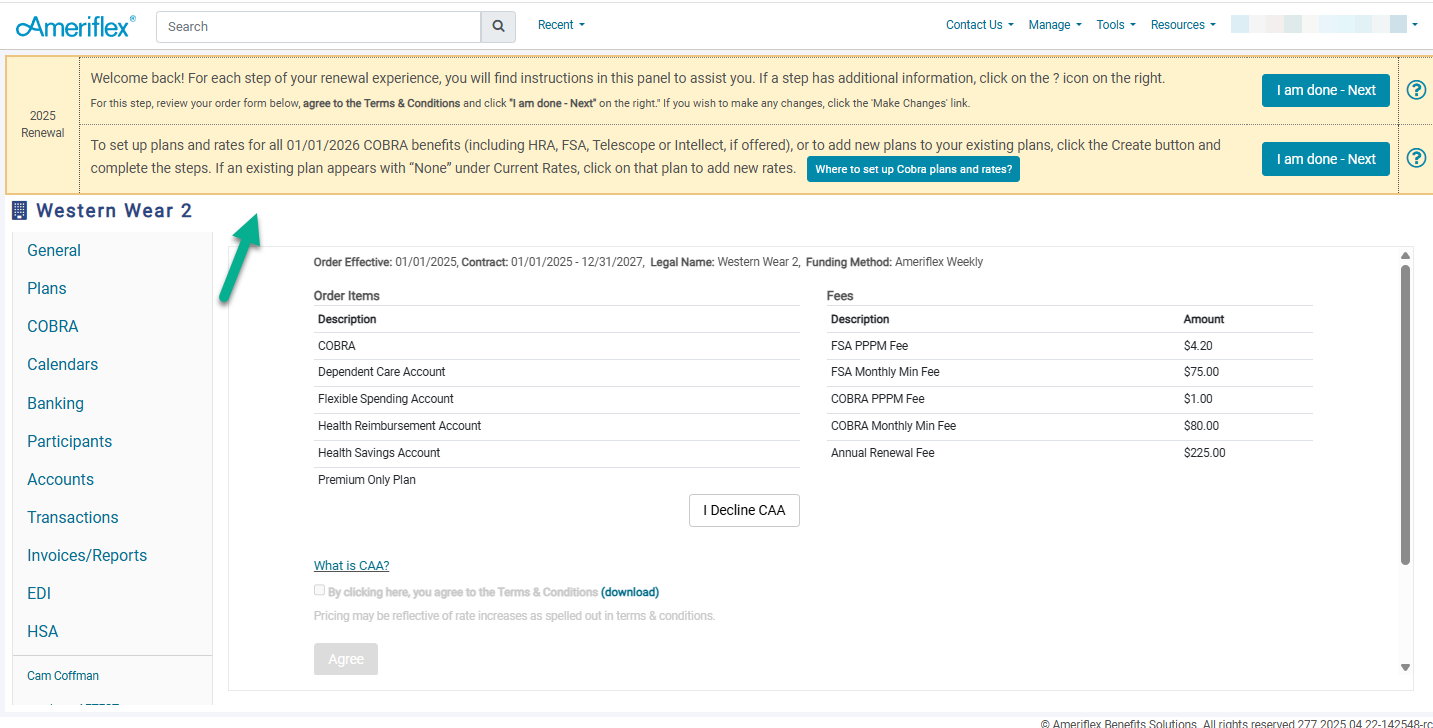Open the EDI section

[x=39, y=594]
